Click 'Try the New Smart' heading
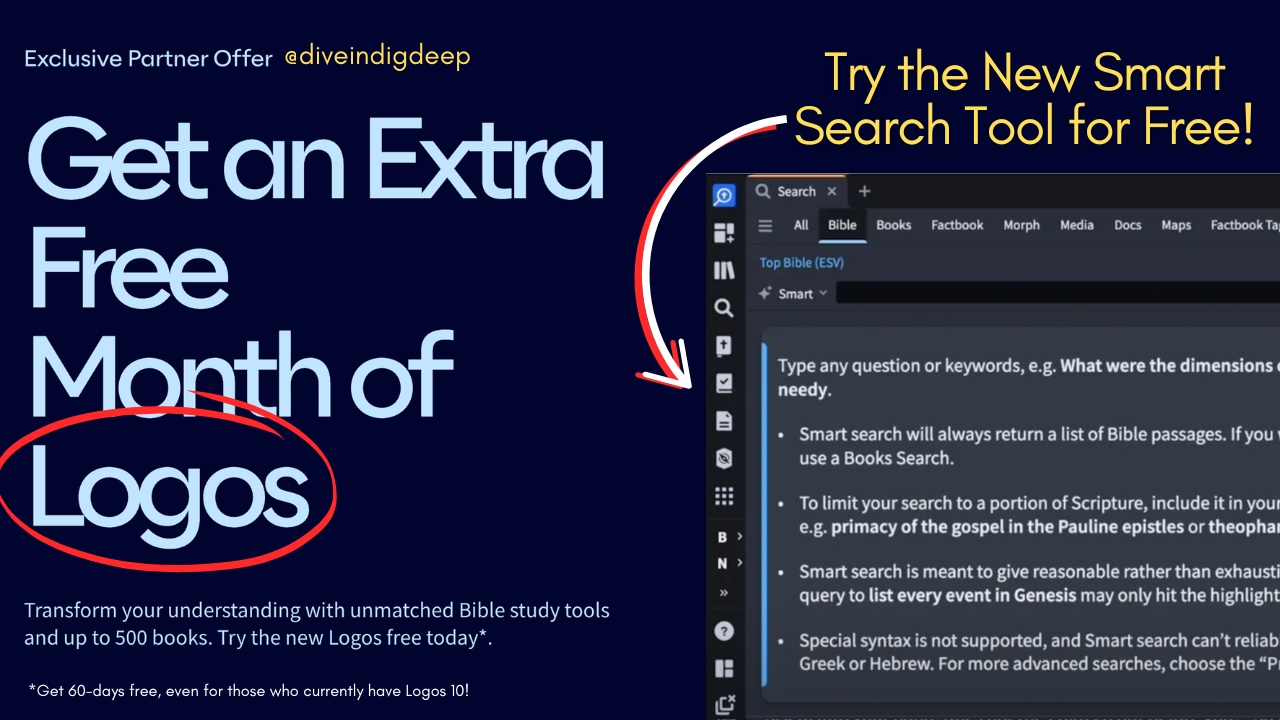Viewport: 1280px width, 720px height. (1025, 73)
